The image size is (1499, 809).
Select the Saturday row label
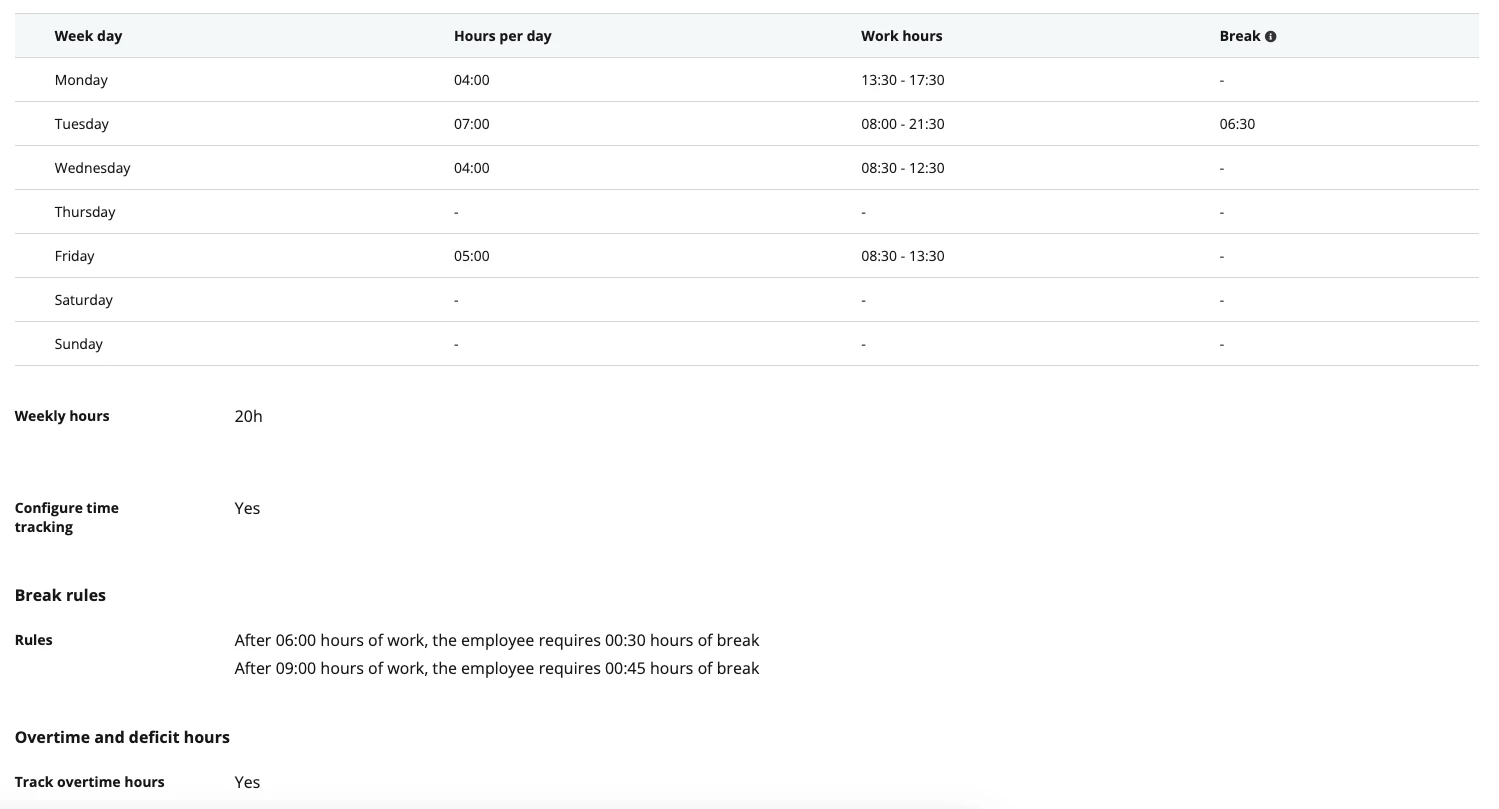(x=84, y=300)
